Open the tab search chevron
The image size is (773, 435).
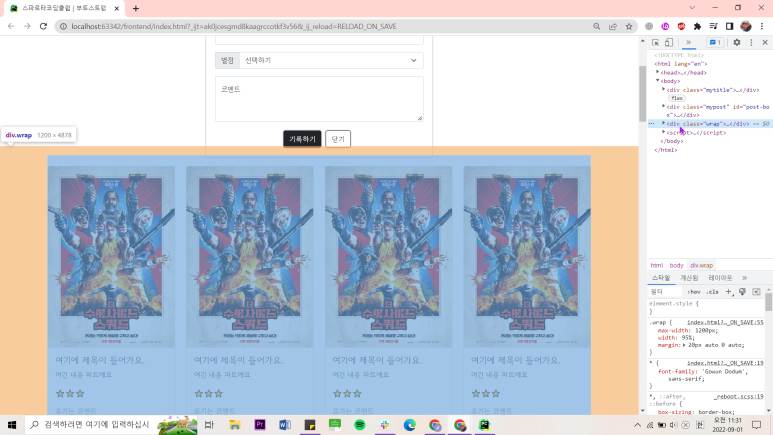[692, 8]
